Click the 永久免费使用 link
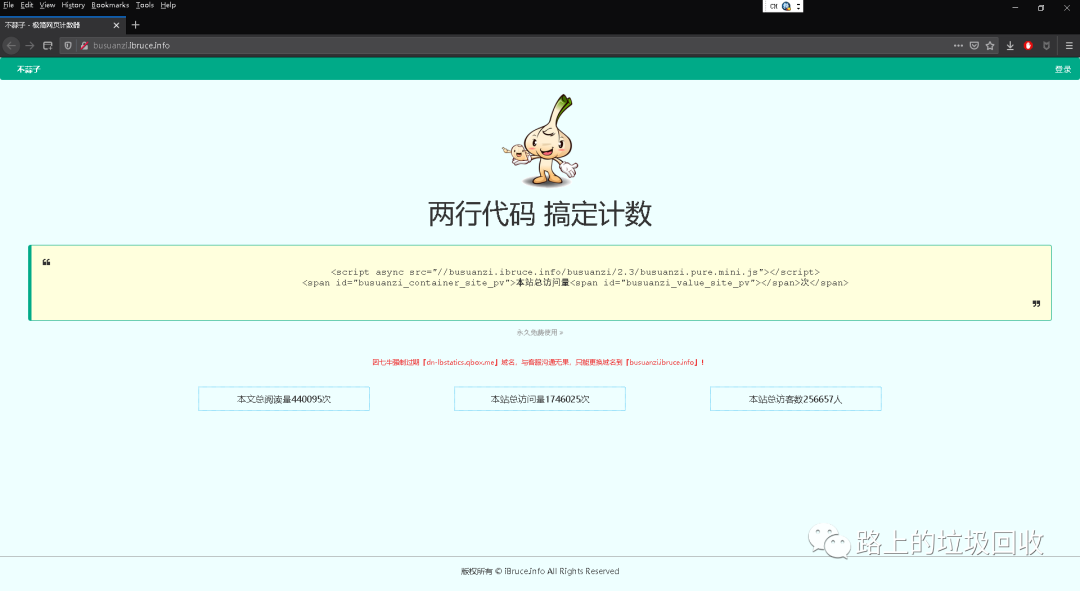The image size is (1080, 591). coord(540,333)
